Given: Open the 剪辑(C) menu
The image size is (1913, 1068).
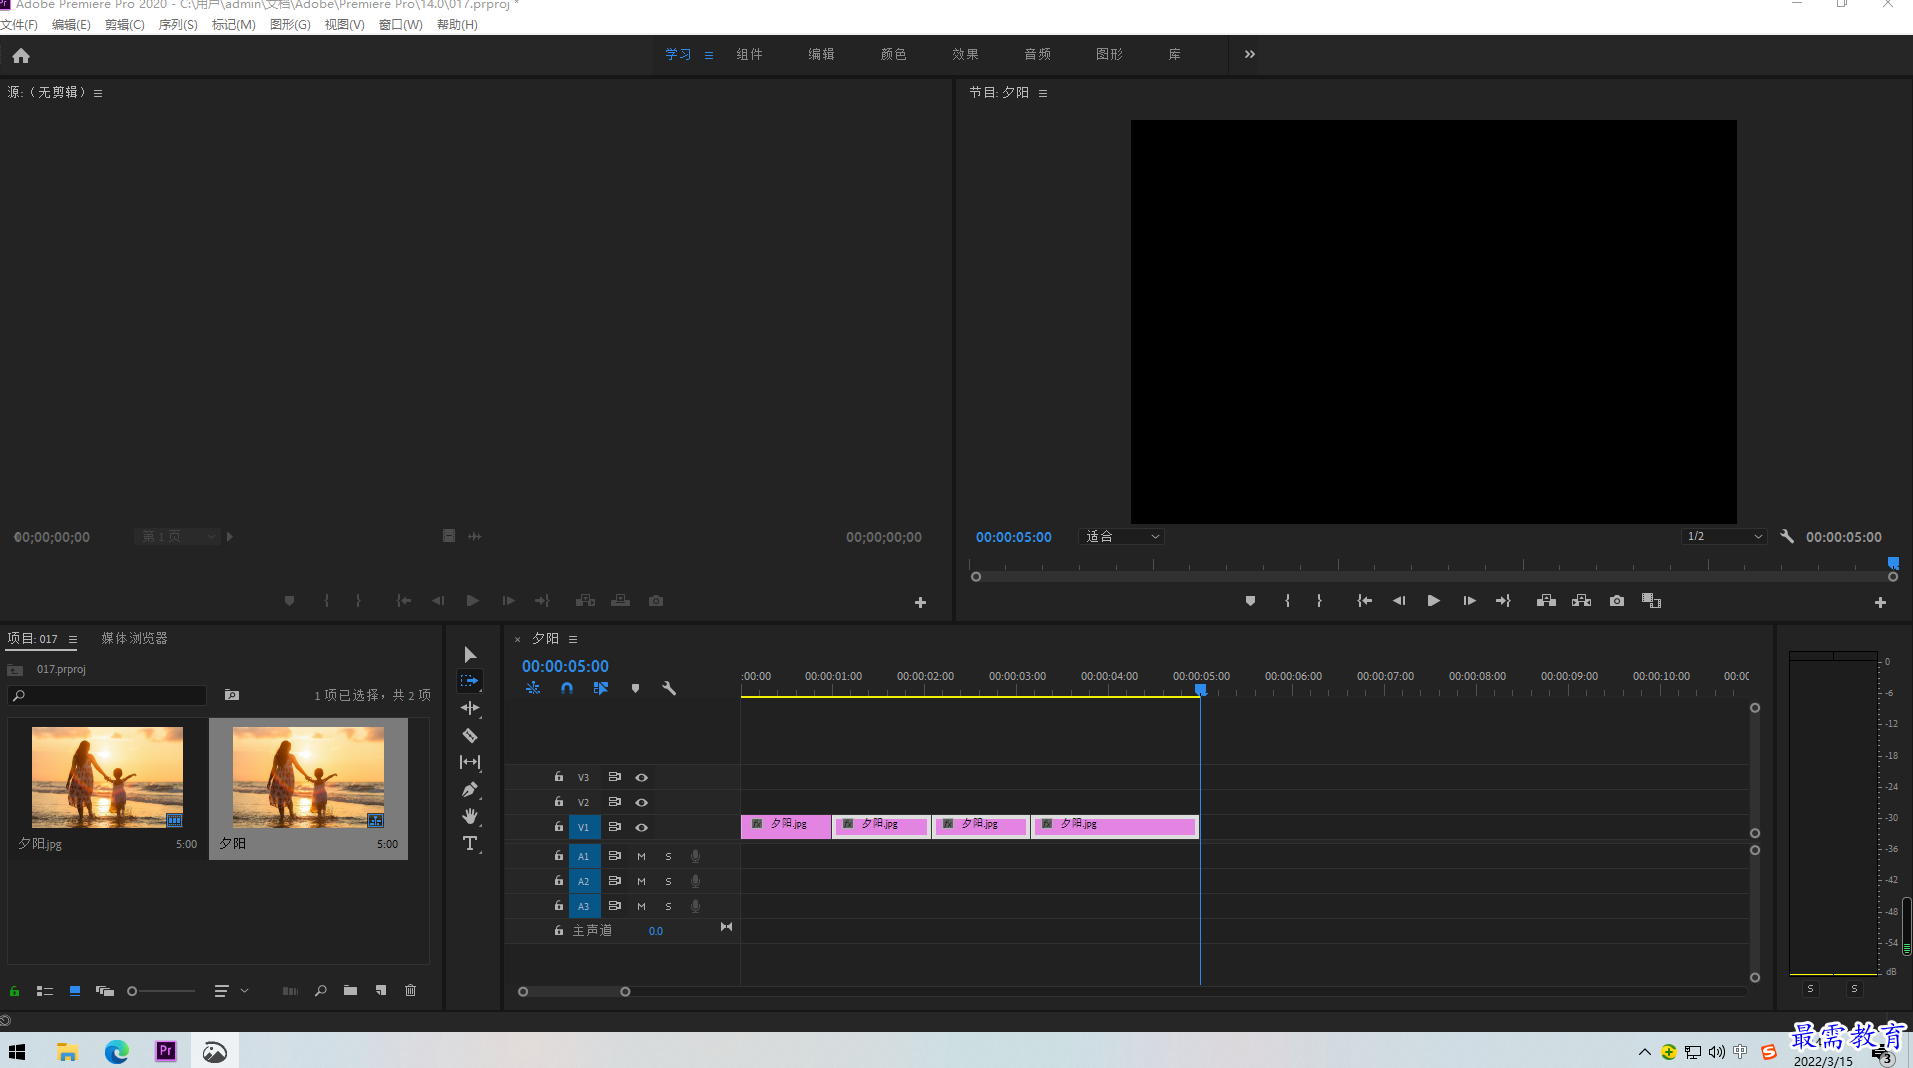Looking at the screenshot, I should point(124,24).
